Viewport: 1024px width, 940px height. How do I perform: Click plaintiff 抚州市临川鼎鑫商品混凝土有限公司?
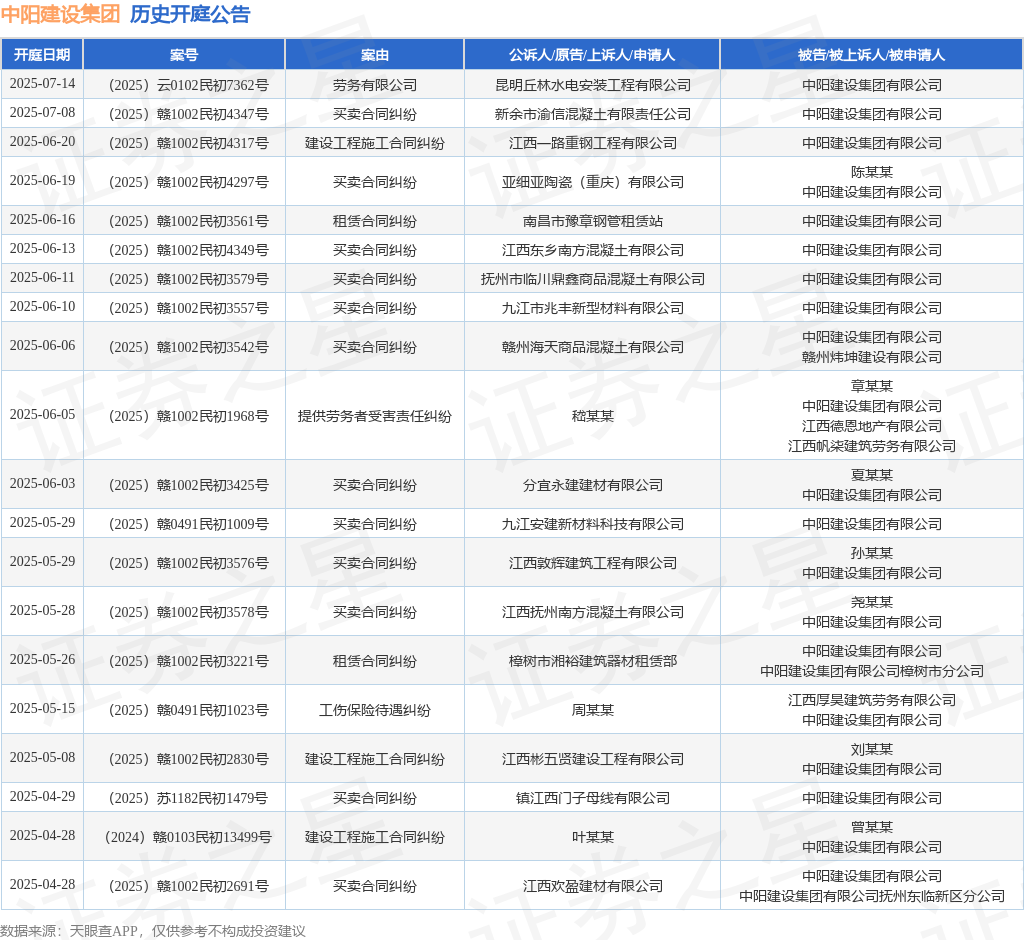(592, 279)
